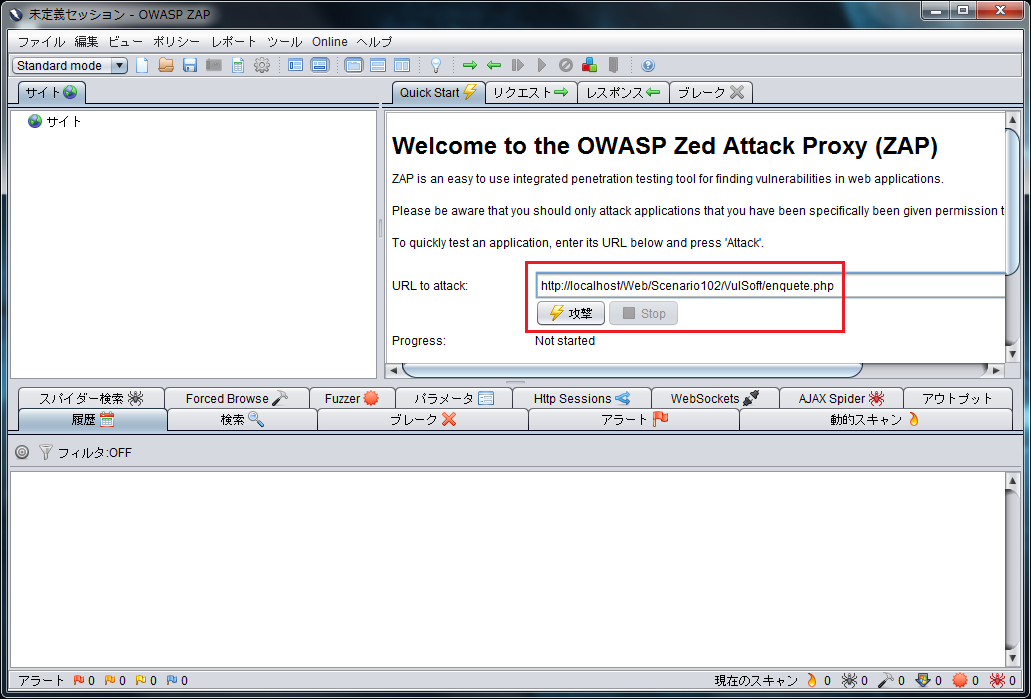Image resolution: width=1031 pixels, height=699 pixels.
Task: Click the New Session icon
Action: [x=142, y=65]
